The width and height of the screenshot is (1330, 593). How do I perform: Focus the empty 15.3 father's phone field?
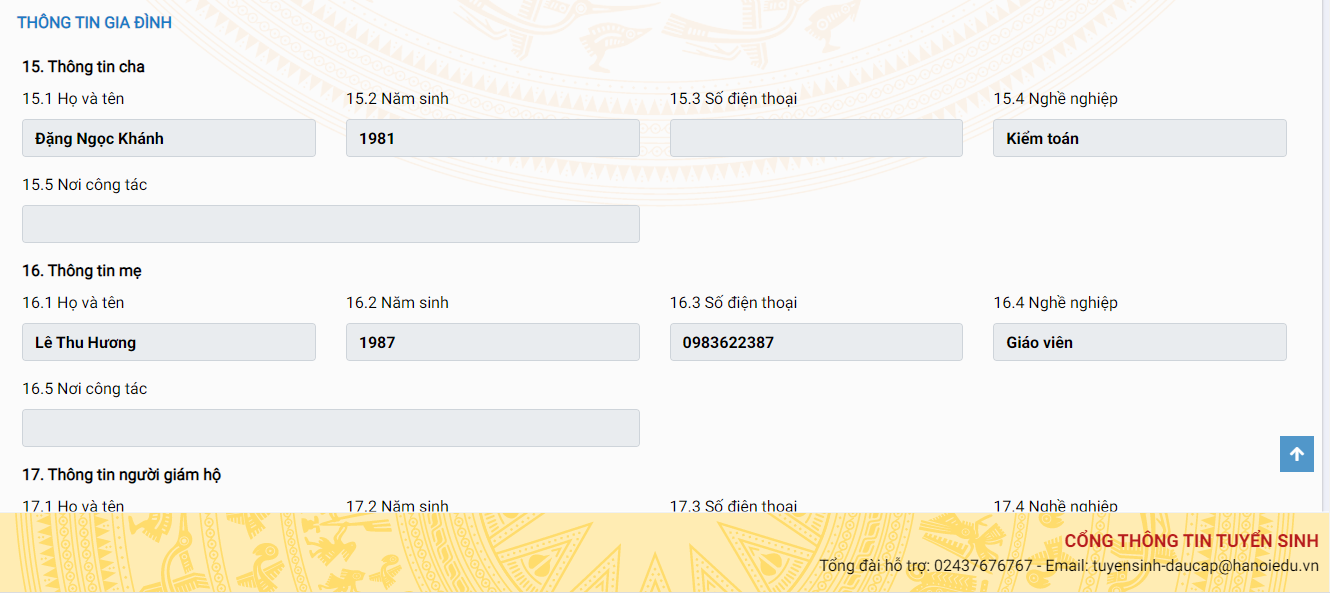816,139
